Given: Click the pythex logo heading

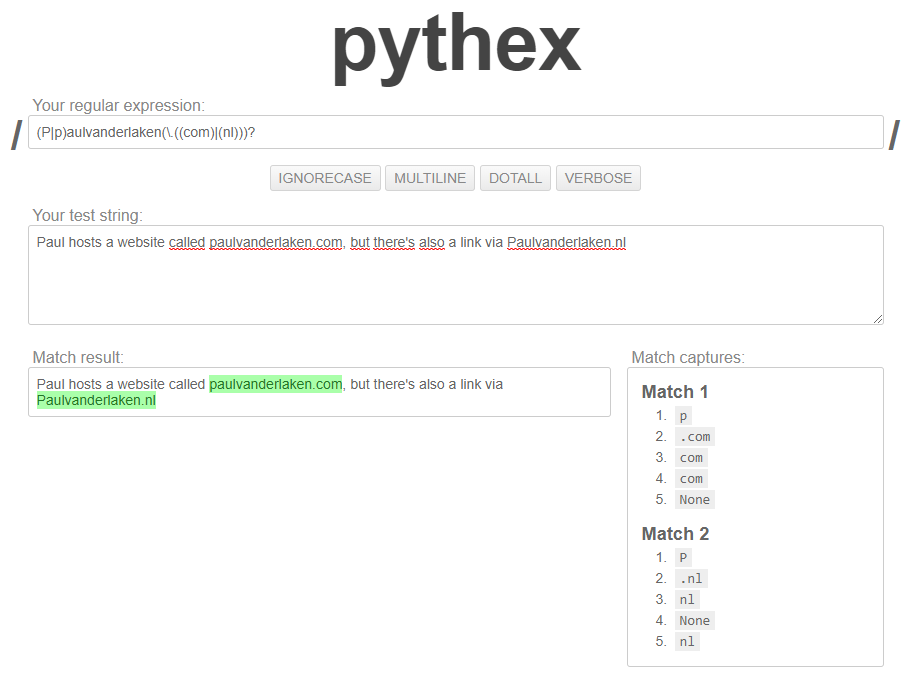Looking at the screenshot, I should tap(455, 47).
